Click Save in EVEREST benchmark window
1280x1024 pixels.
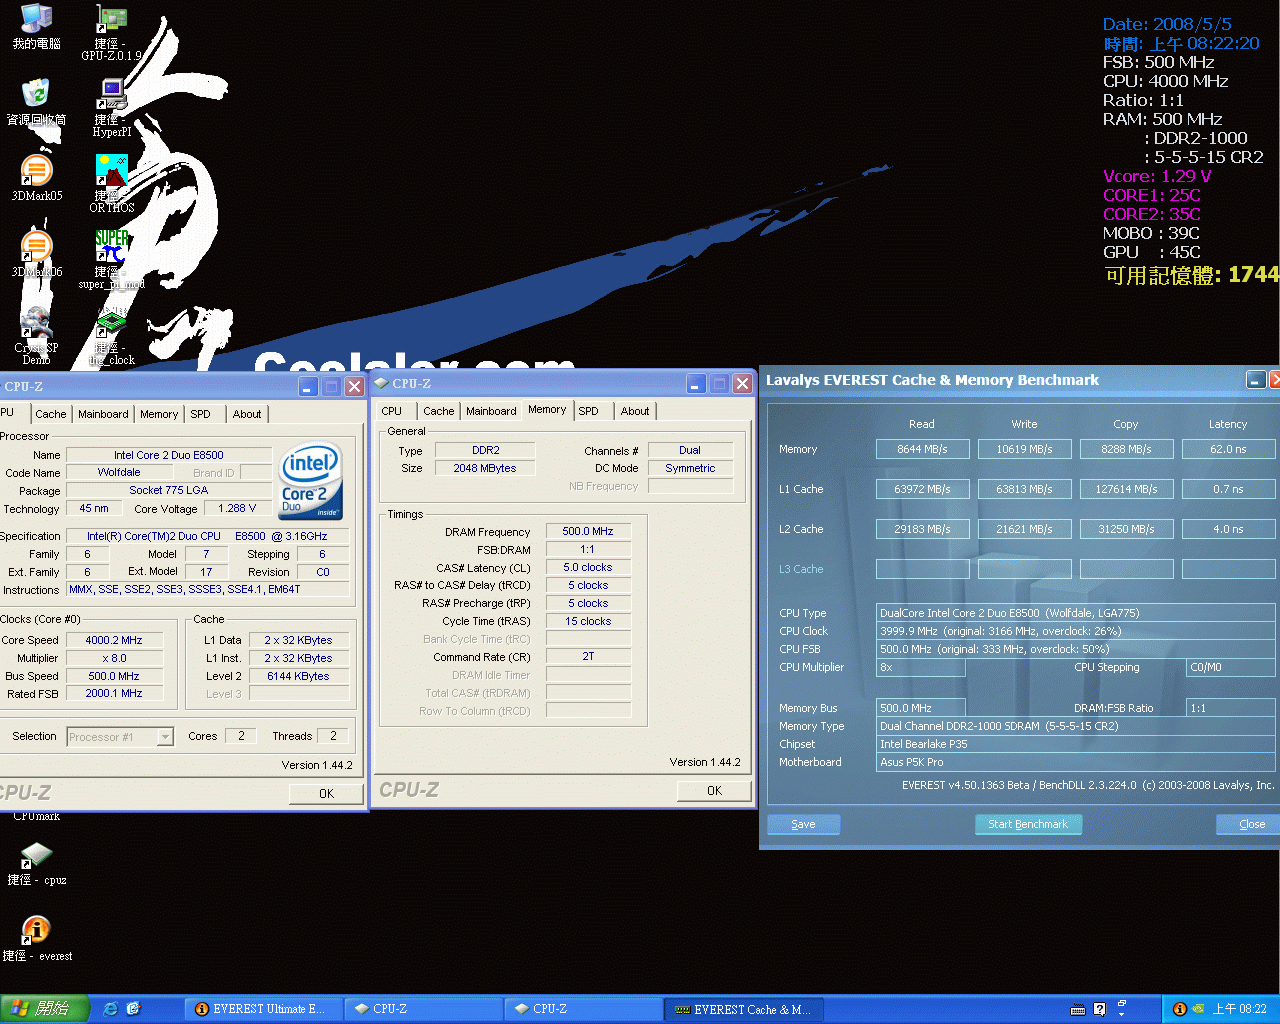click(x=803, y=825)
